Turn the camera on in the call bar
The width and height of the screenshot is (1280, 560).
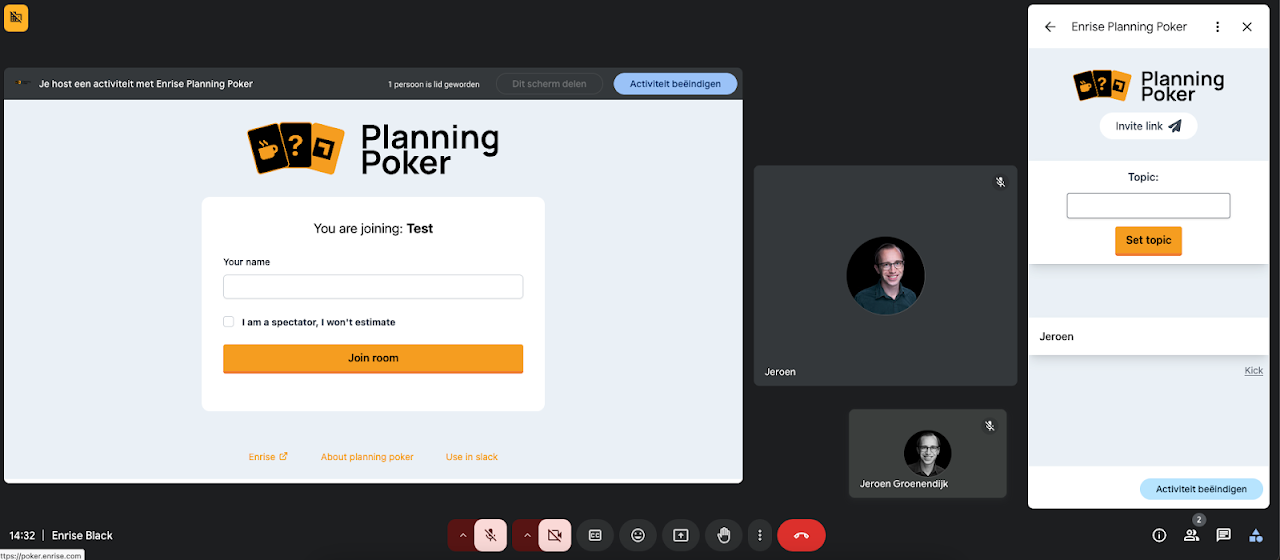click(555, 535)
